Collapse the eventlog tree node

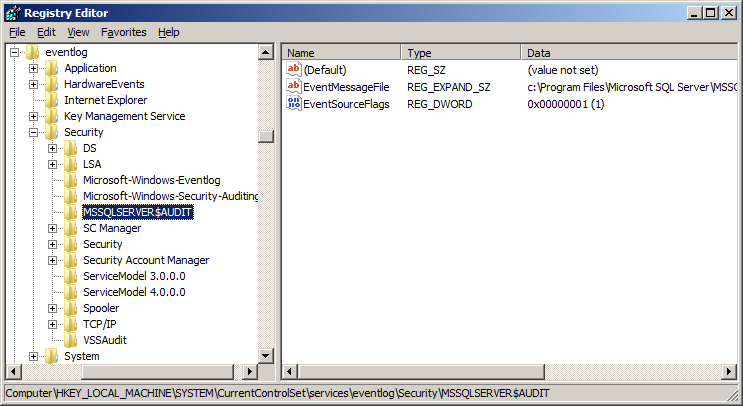pyautogui.click(x=15, y=52)
